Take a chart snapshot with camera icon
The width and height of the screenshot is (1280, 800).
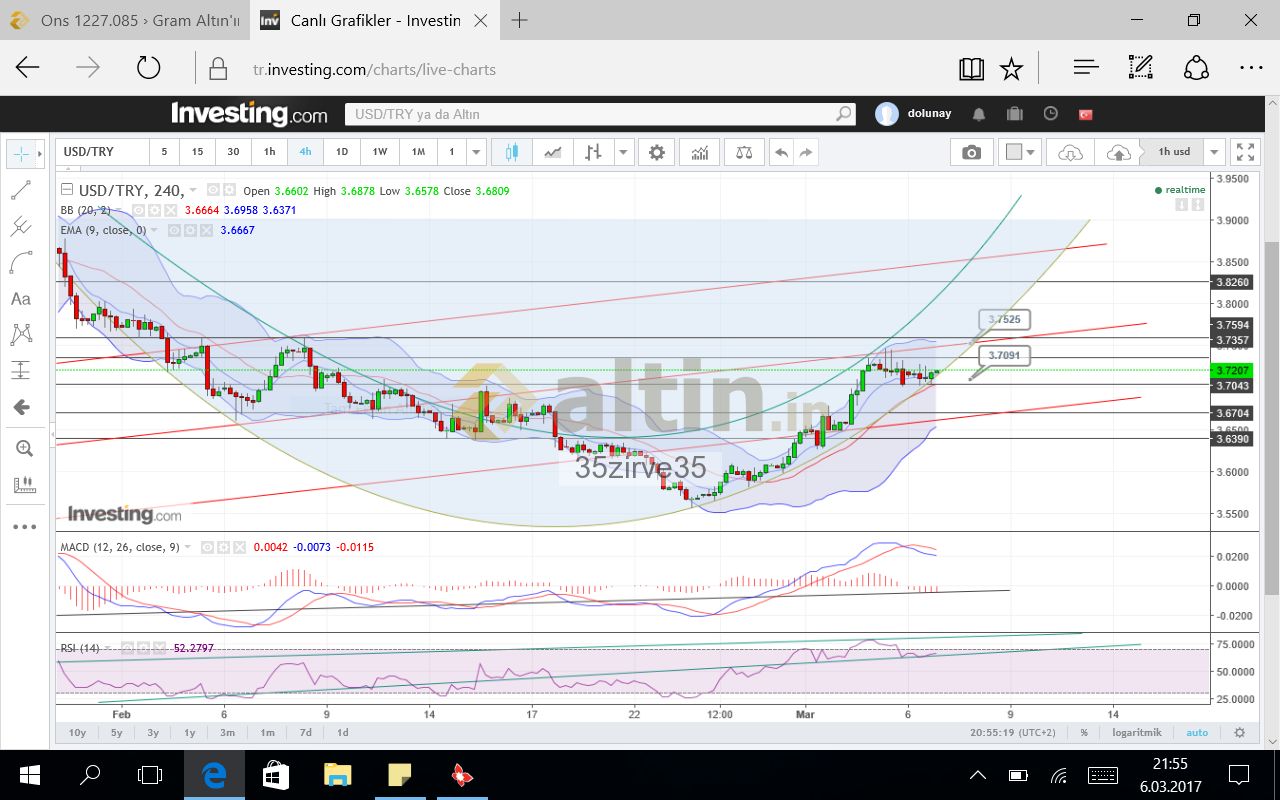pyautogui.click(x=971, y=152)
